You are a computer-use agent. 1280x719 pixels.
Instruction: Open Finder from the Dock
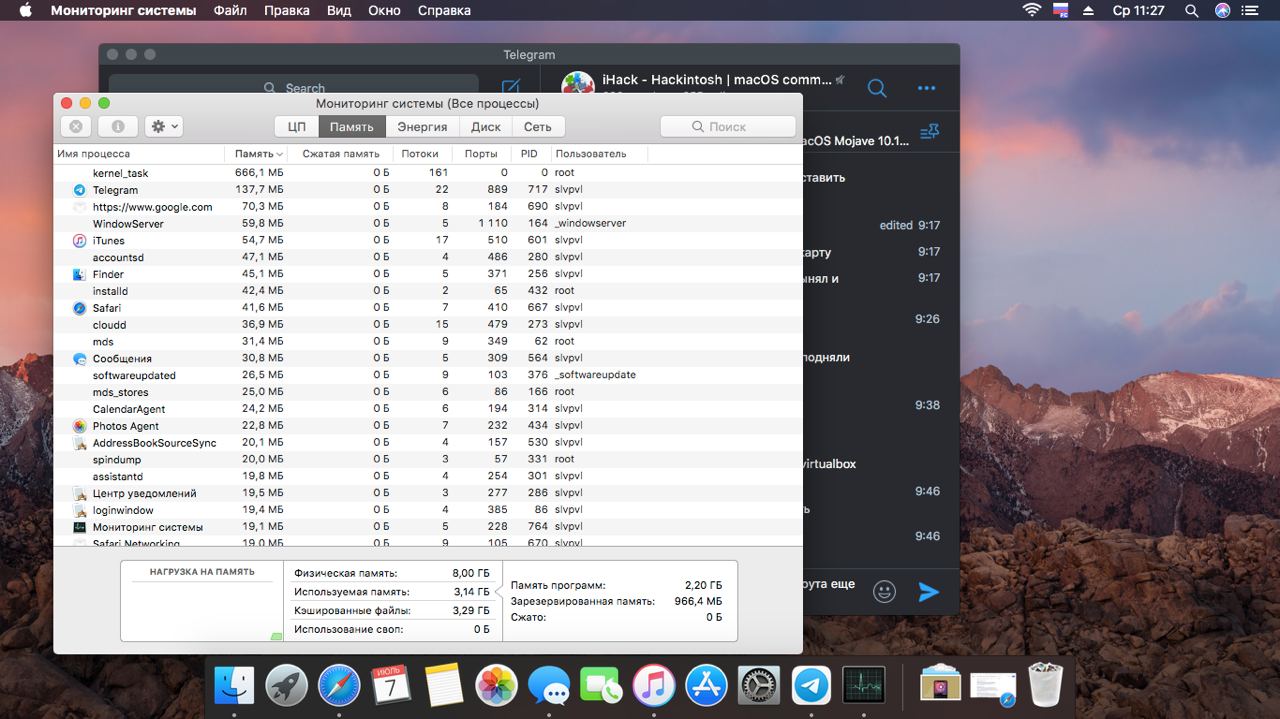(x=234, y=685)
